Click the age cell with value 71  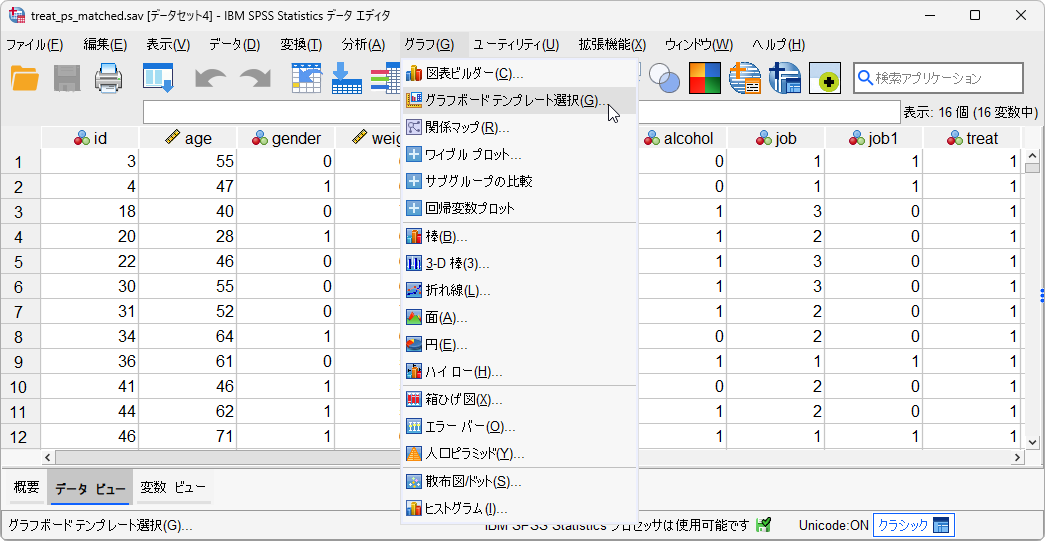[x=188, y=436]
